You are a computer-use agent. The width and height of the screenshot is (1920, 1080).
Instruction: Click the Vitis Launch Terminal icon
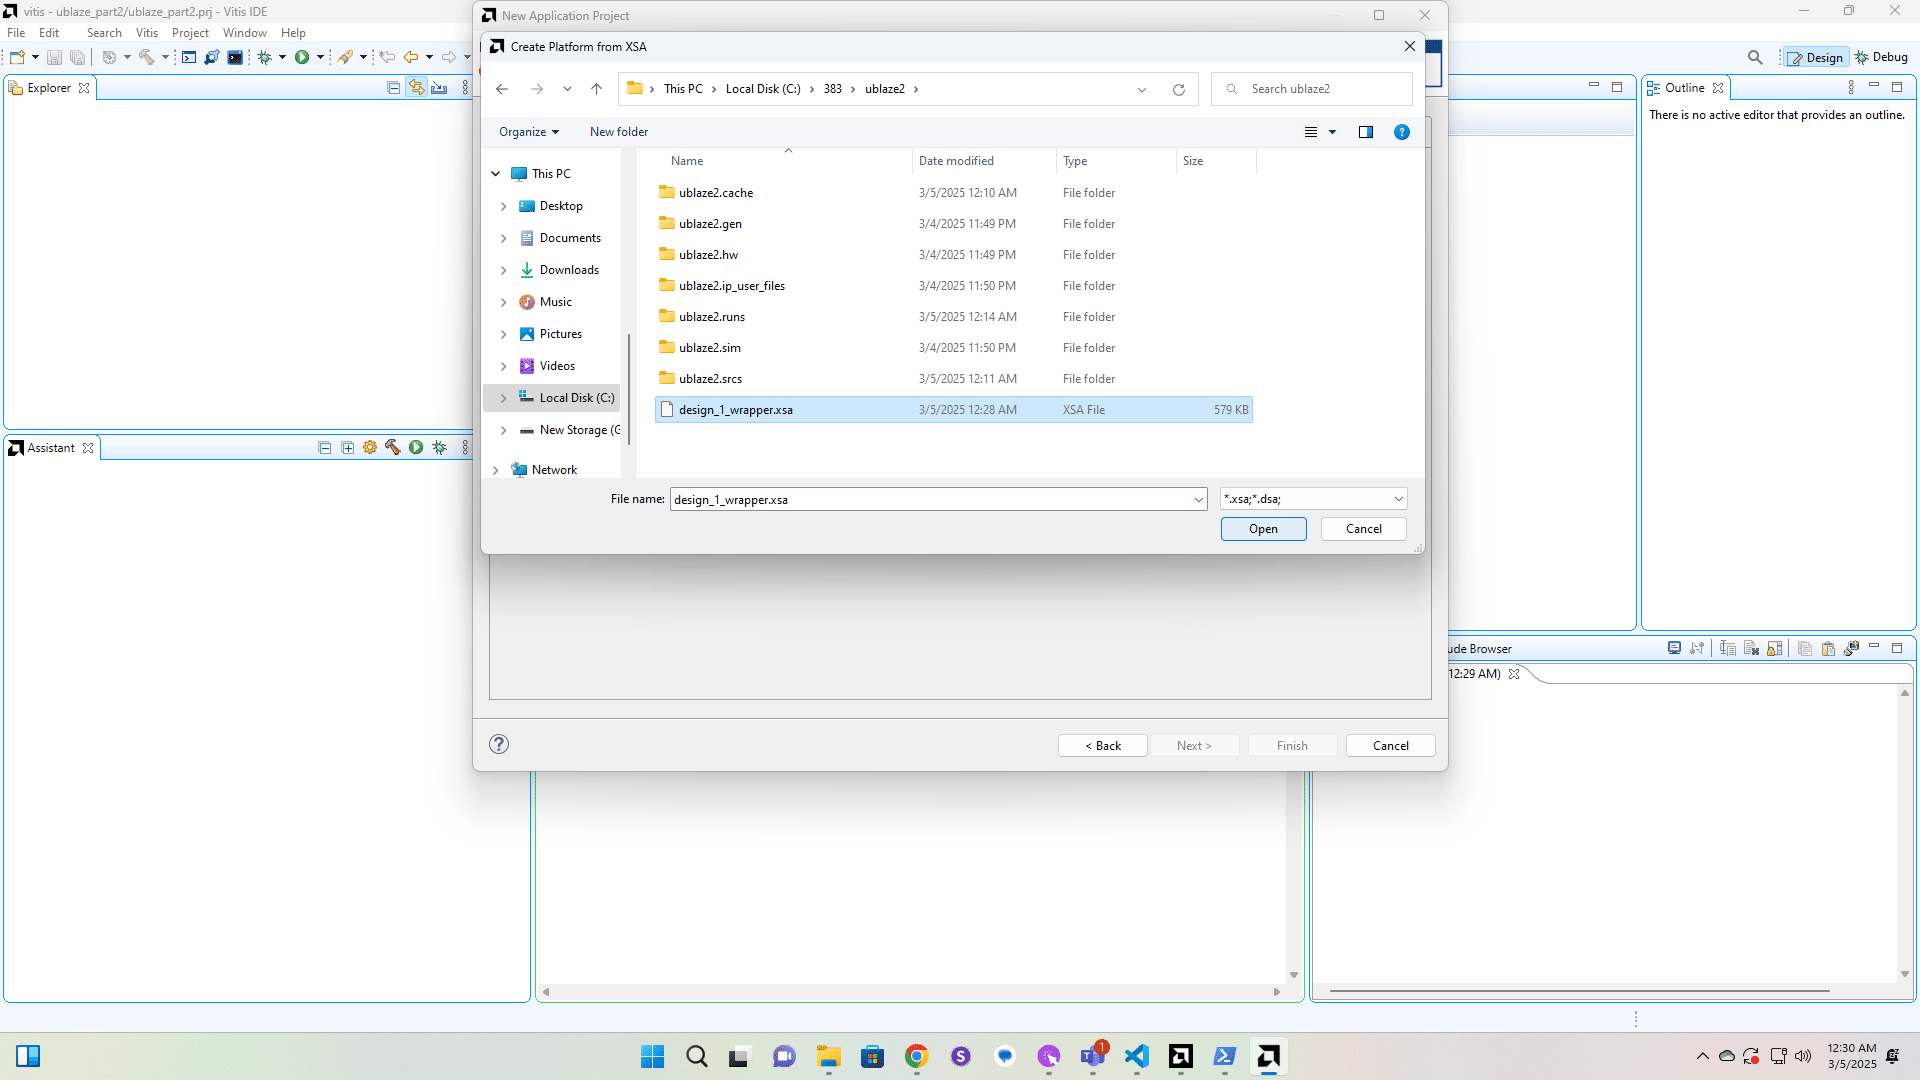pyautogui.click(x=235, y=57)
